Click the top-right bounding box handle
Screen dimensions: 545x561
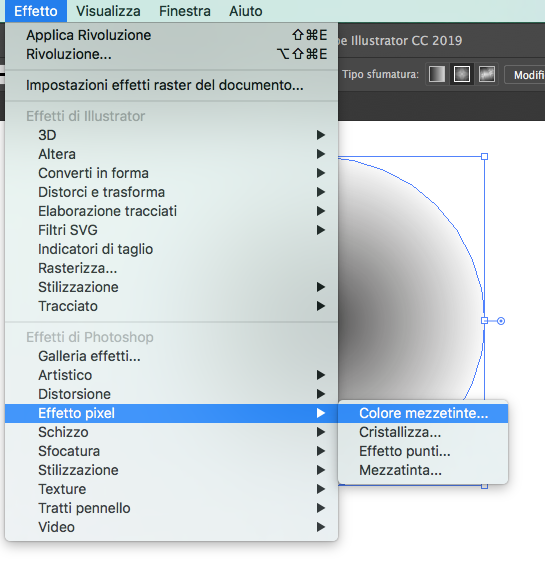coord(485,156)
